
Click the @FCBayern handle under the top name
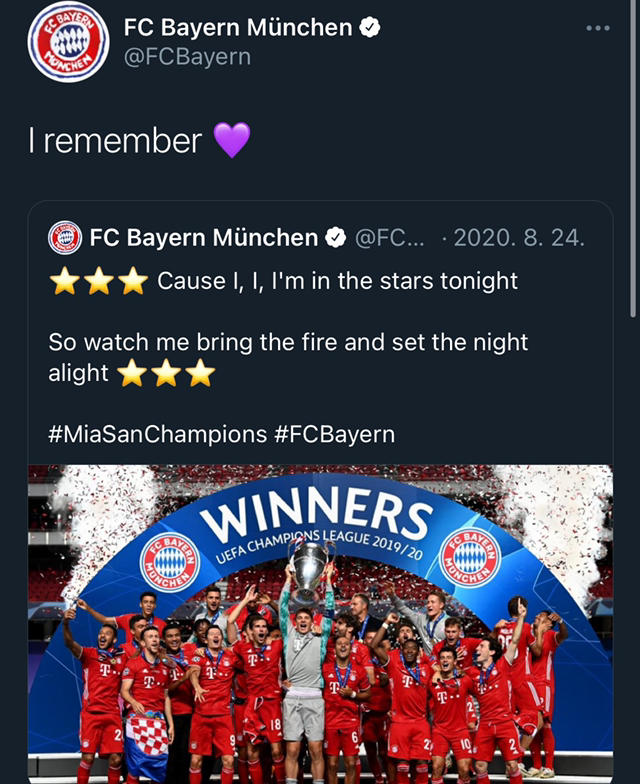coord(187,57)
